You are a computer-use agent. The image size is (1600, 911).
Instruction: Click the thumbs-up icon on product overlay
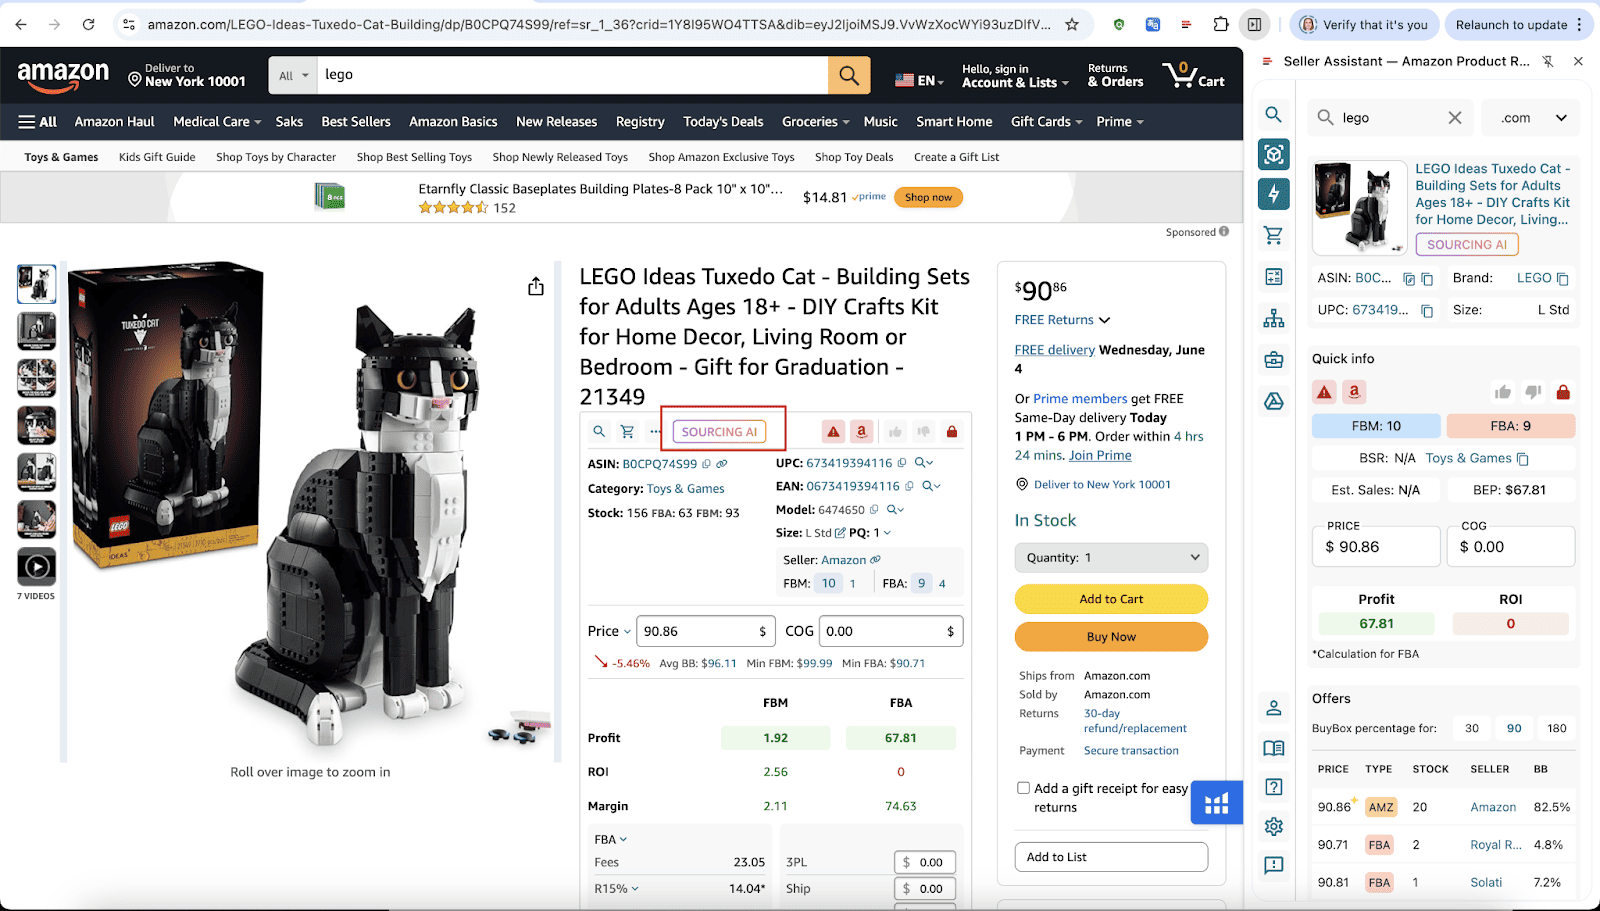[x=894, y=431]
